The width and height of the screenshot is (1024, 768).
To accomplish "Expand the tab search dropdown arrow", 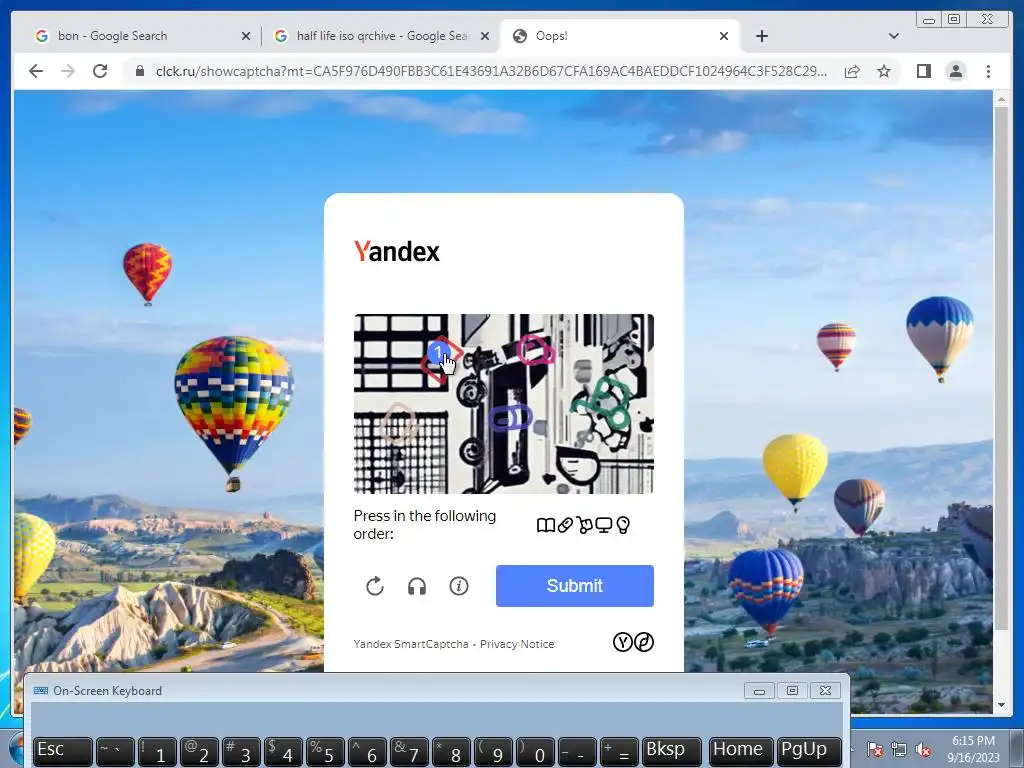I will pos(894,36).
